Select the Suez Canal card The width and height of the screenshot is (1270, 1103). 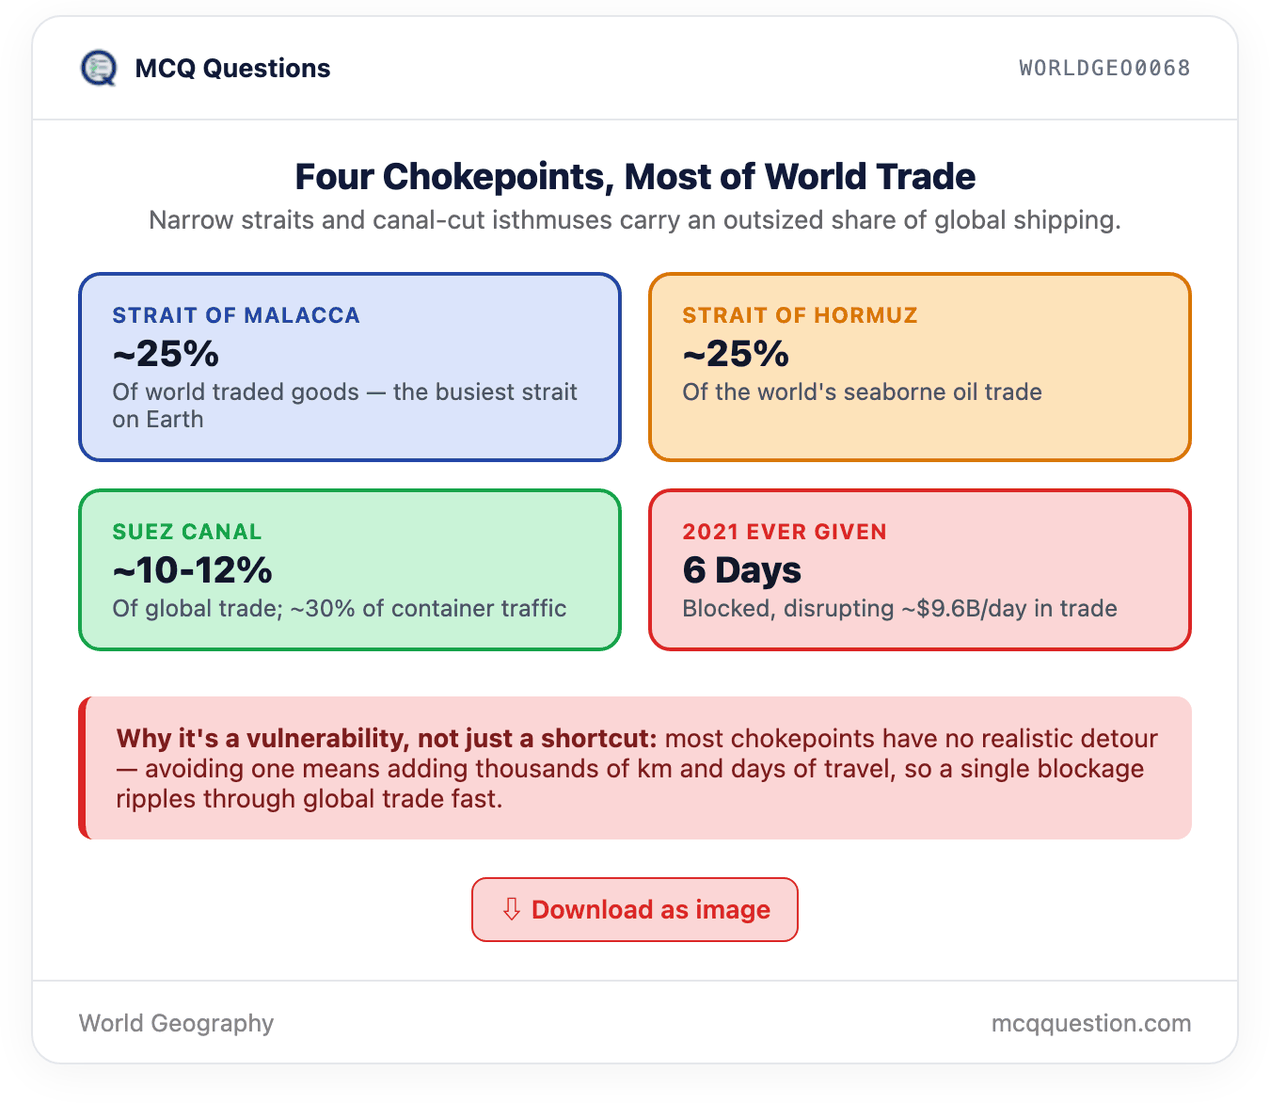point(350,570)
